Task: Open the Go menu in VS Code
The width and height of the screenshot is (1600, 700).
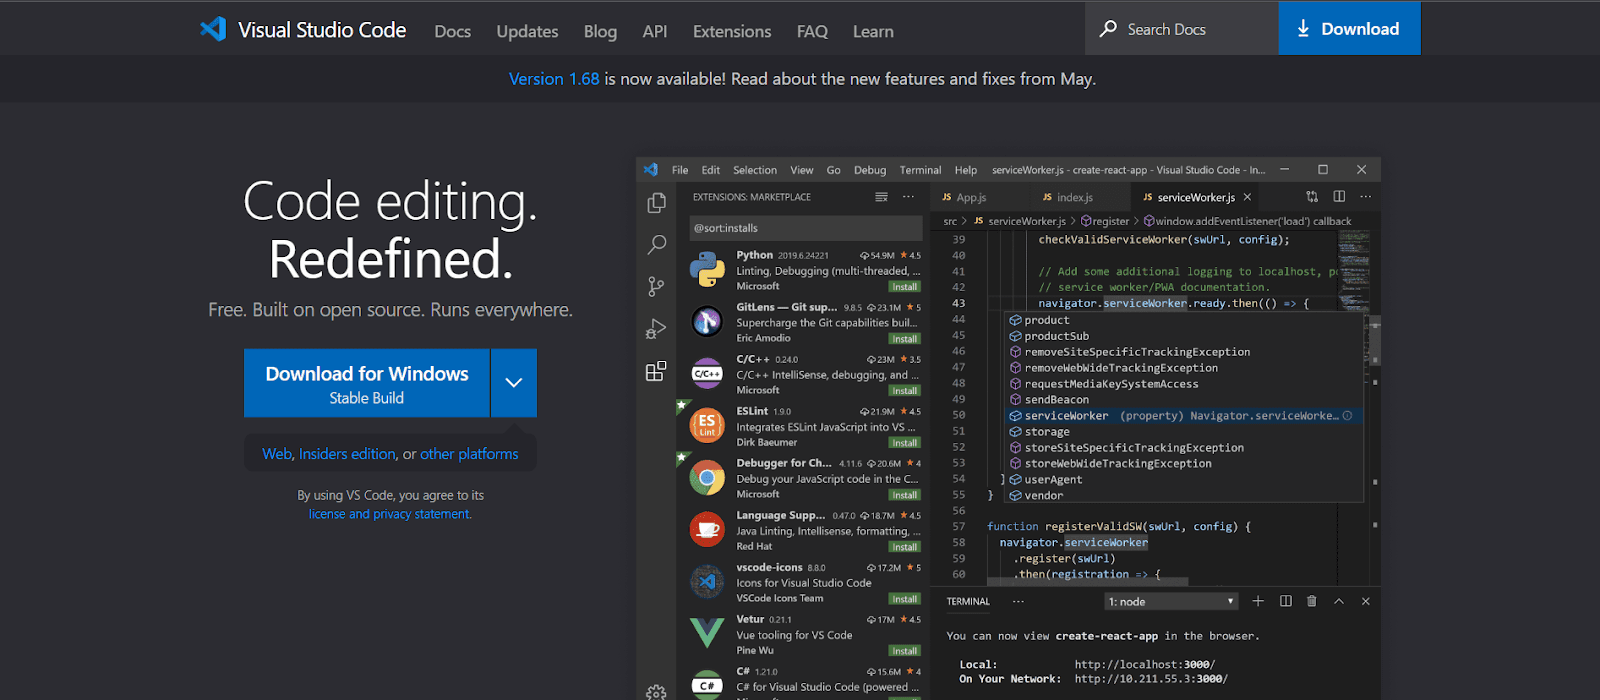Action: (x=834, y=170)
